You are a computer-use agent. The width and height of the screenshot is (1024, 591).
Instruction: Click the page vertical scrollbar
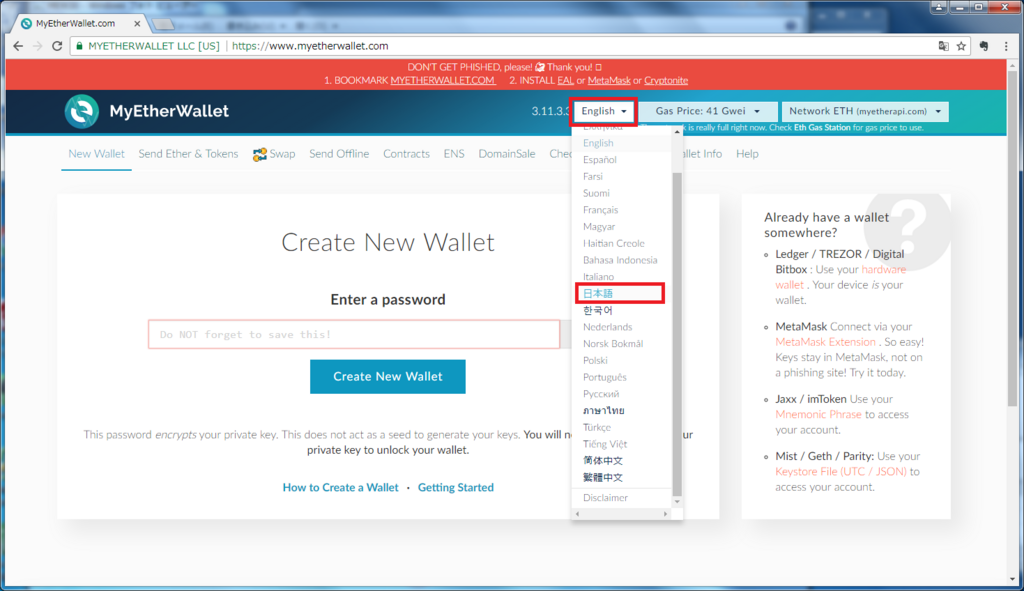pyautogui.click(x=1013, y=238)
